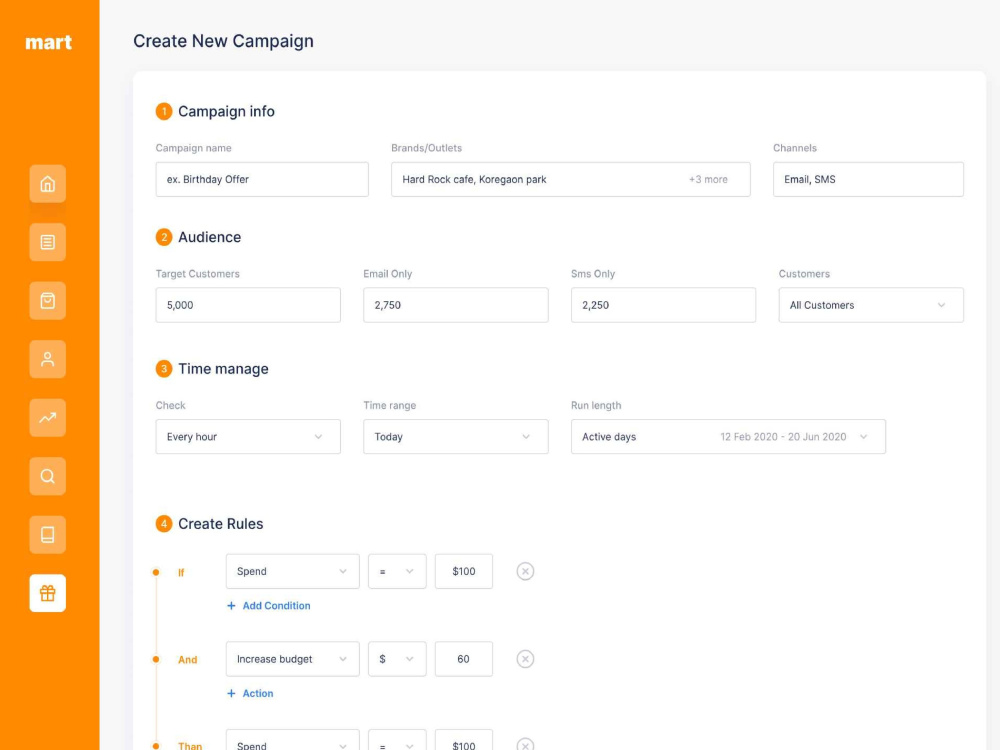Click the Campaign name input field
Screen dimensions: 1000x750
pos(262,179)
